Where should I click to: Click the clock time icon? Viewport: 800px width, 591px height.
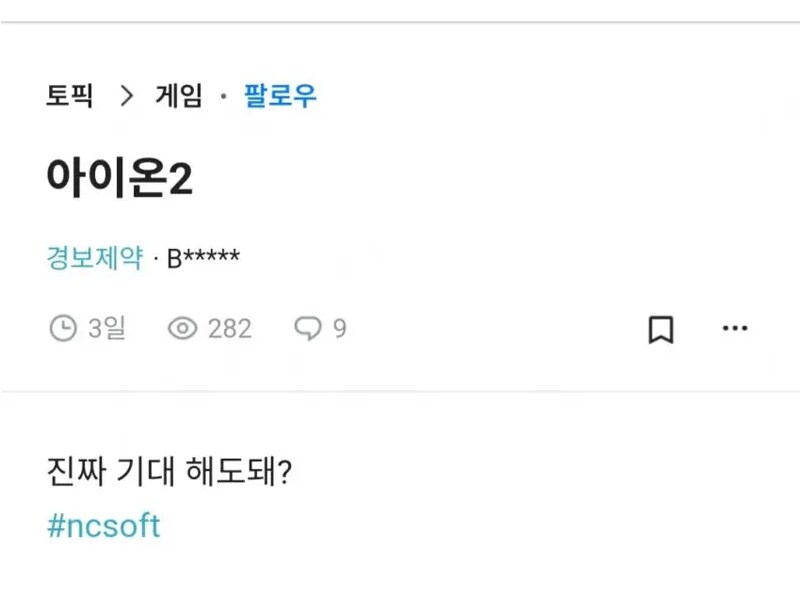pyautogui.click(x=63, y=328)
